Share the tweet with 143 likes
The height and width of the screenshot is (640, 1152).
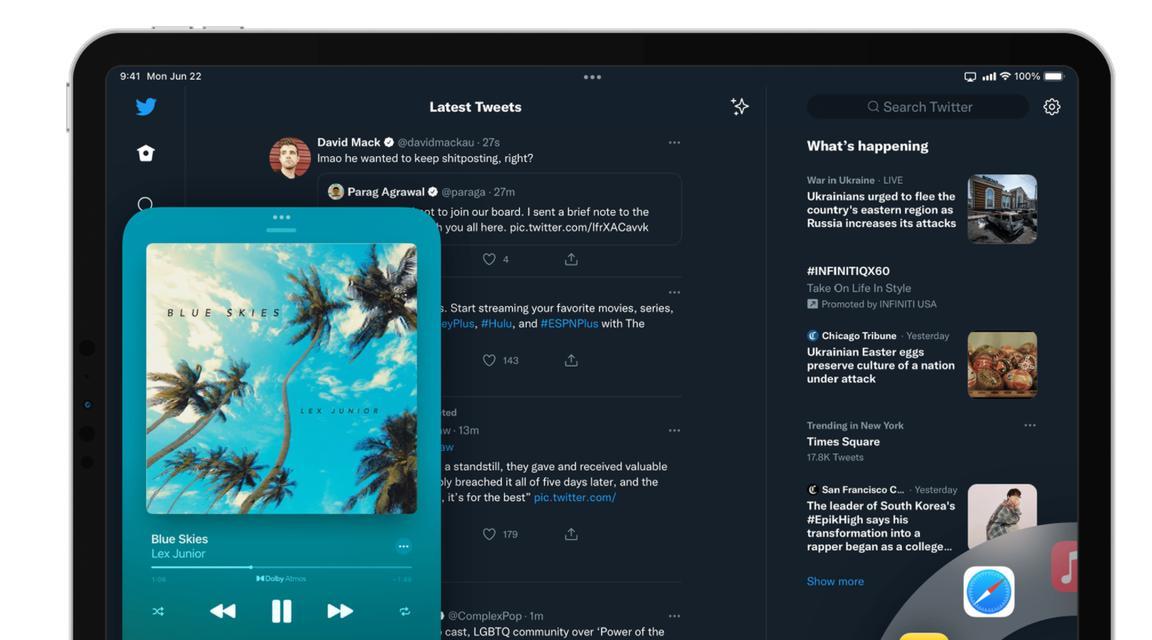(571, 361)
